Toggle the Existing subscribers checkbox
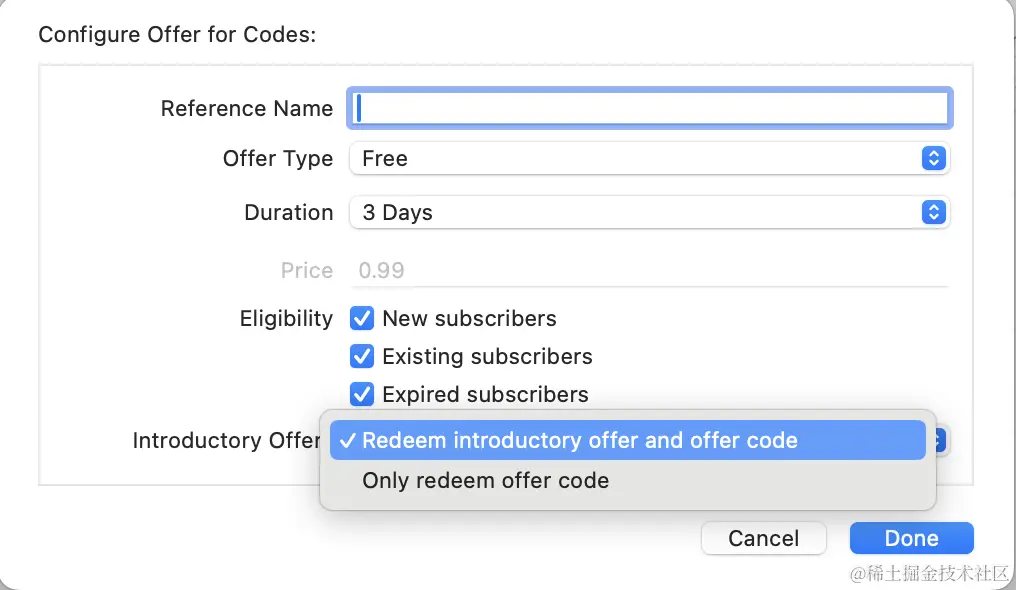 tap(362, 356)
